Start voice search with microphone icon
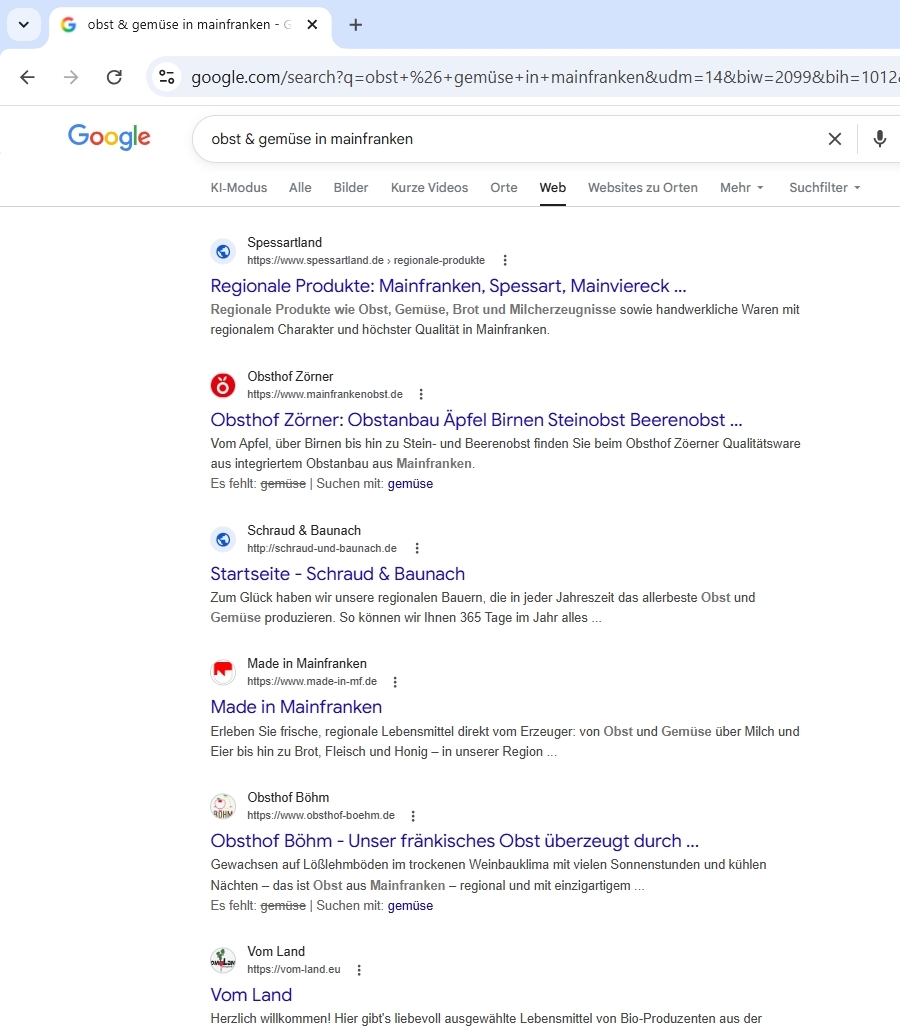The image size is (900, 1030). pos(880,139)
